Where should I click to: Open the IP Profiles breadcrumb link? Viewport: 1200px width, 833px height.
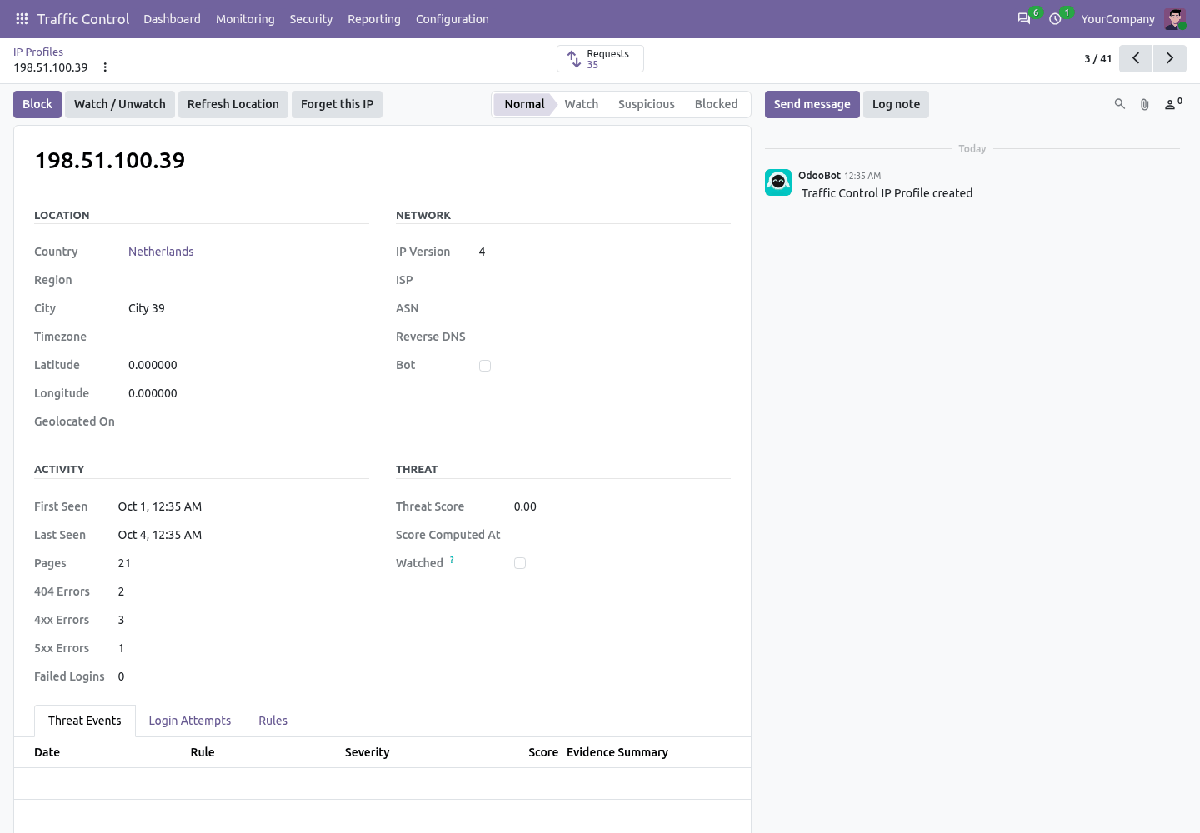click(x=38, y=52)
